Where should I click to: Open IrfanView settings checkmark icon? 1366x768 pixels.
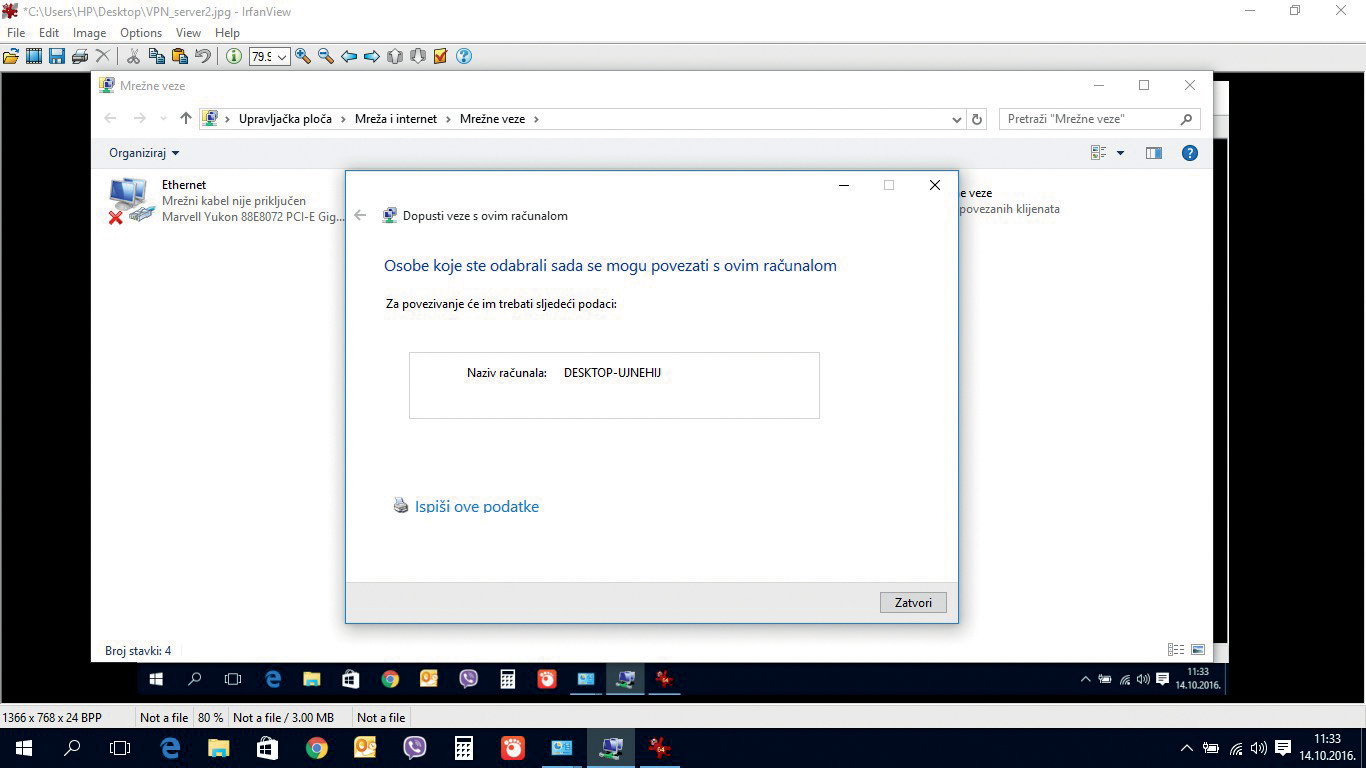coord(440,57)
